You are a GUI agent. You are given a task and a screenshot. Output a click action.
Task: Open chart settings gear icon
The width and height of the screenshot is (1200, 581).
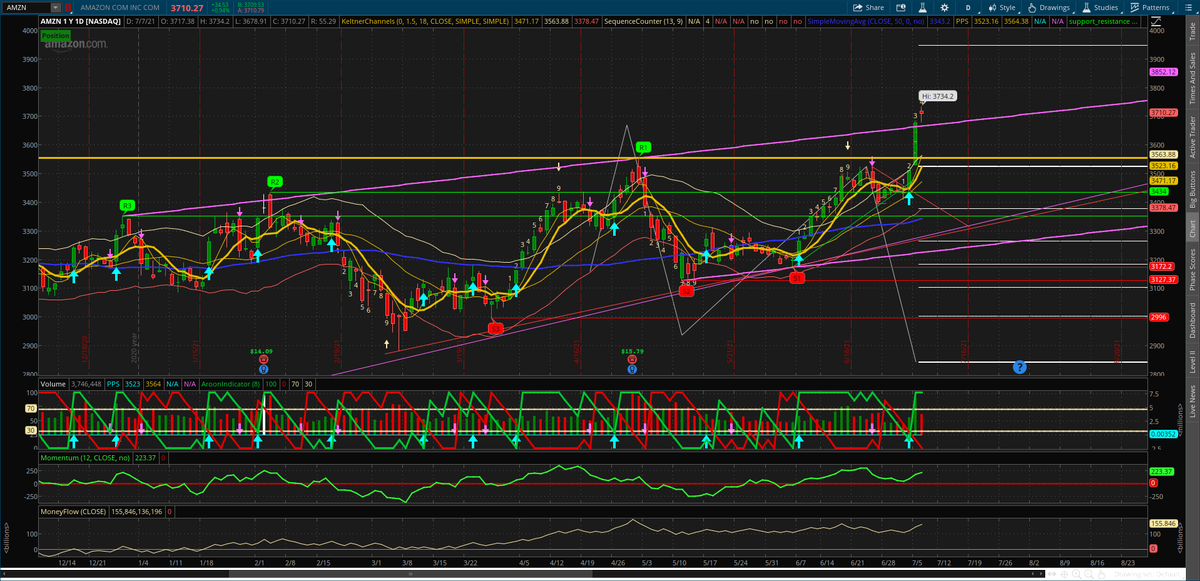945,7
